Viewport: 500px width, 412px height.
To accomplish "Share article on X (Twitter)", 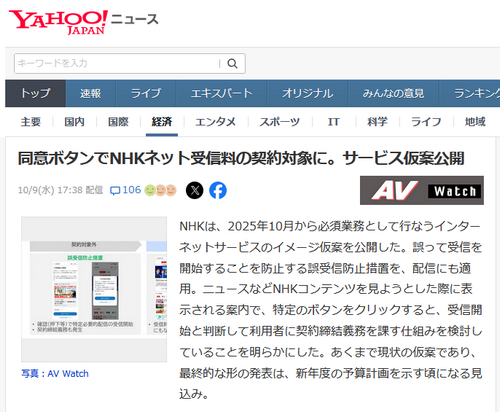I will pyautogui.click(x=195, y=190).
